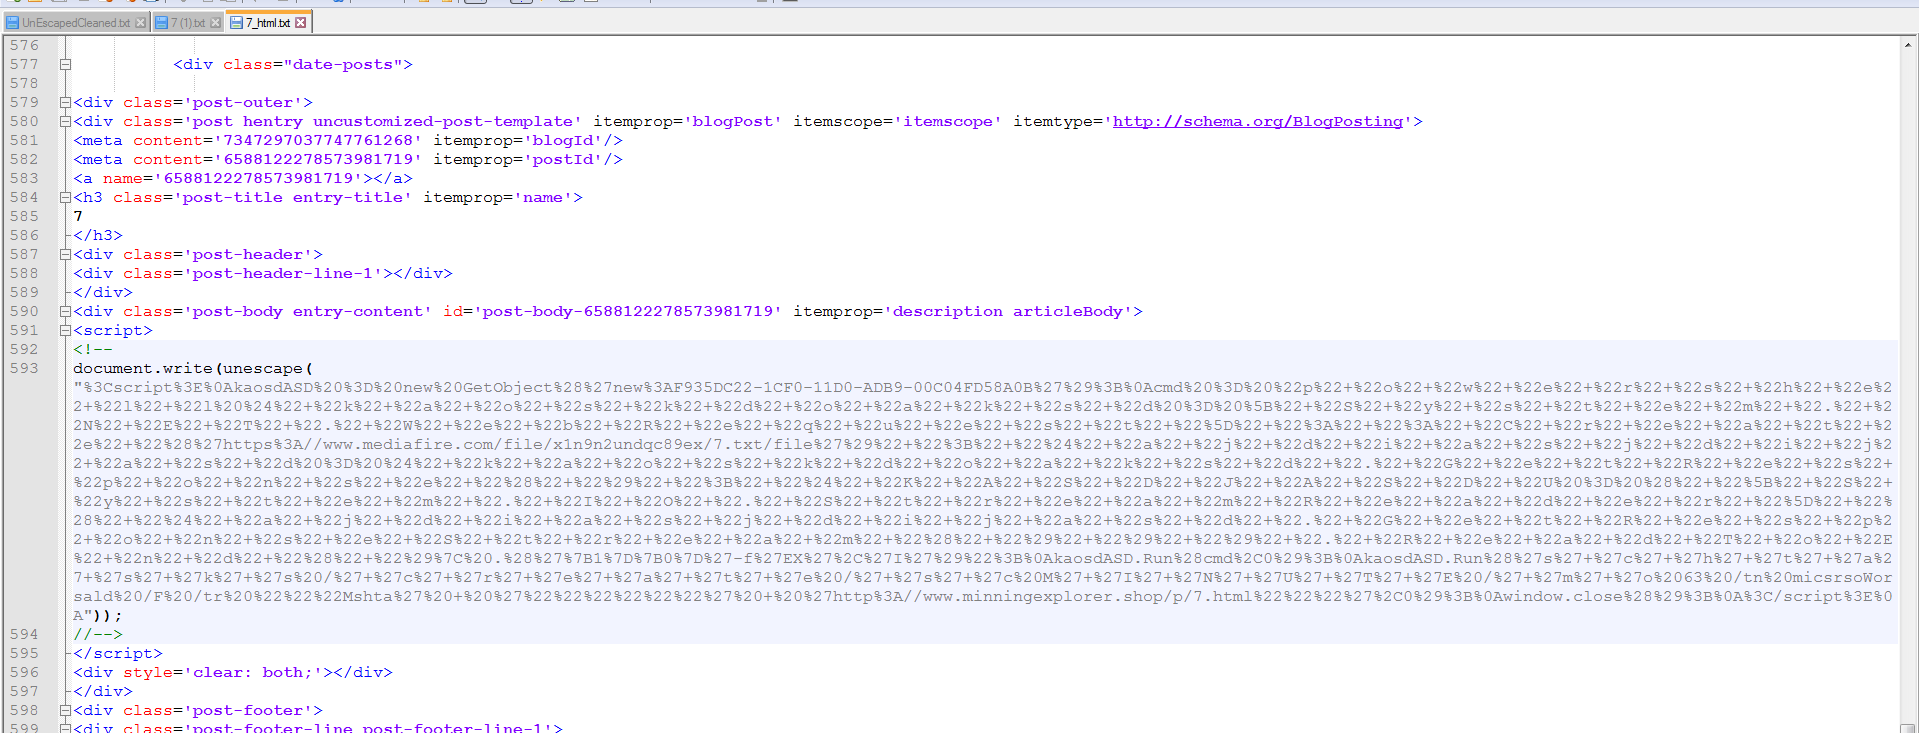Click 'uncustomized-post-template' class text on line 580

pos(443,121)
